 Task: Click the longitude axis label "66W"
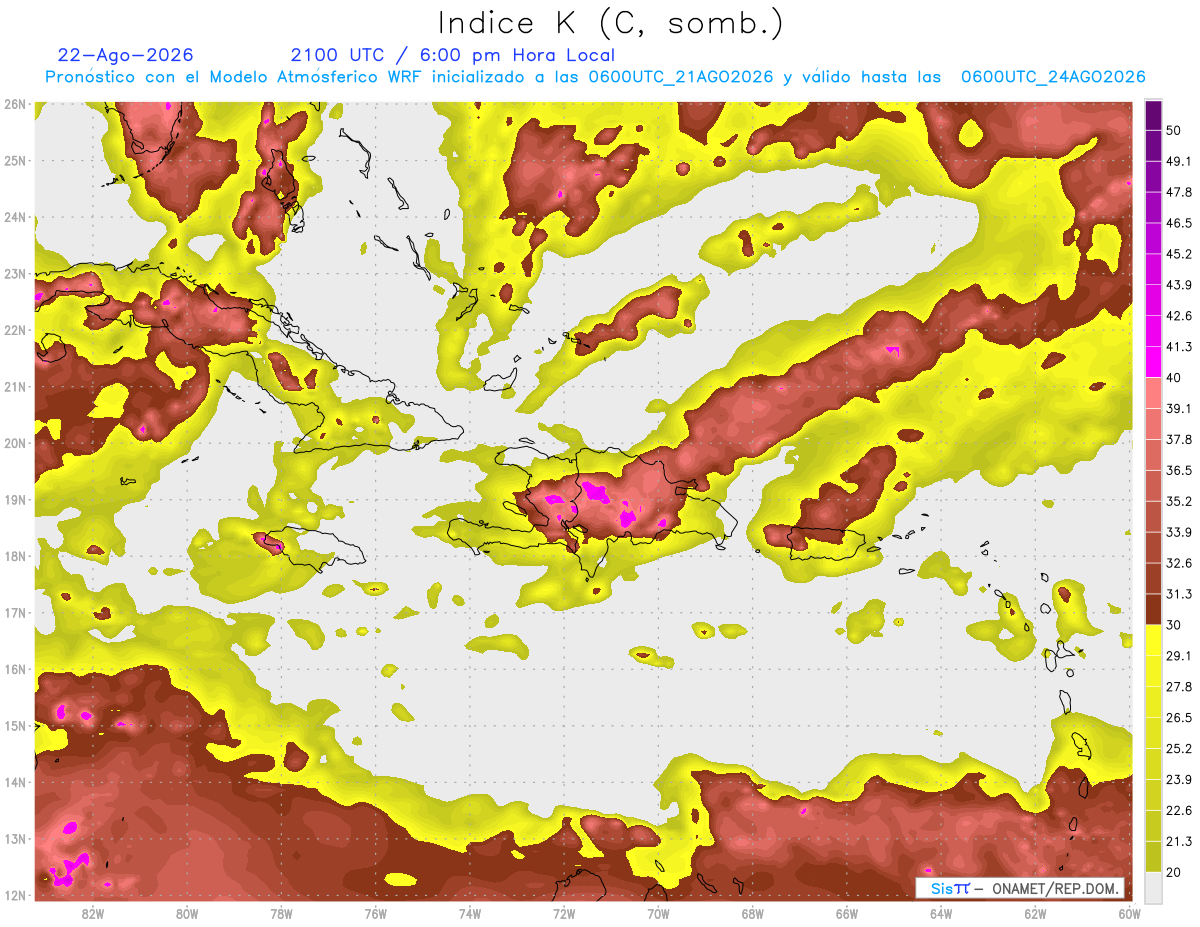click(x=846, y=913)
